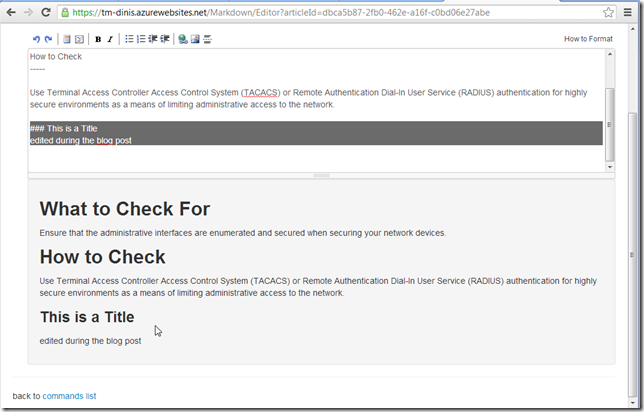Bookmark this page with the star
644x412 pixels.
tap(608, 12)
